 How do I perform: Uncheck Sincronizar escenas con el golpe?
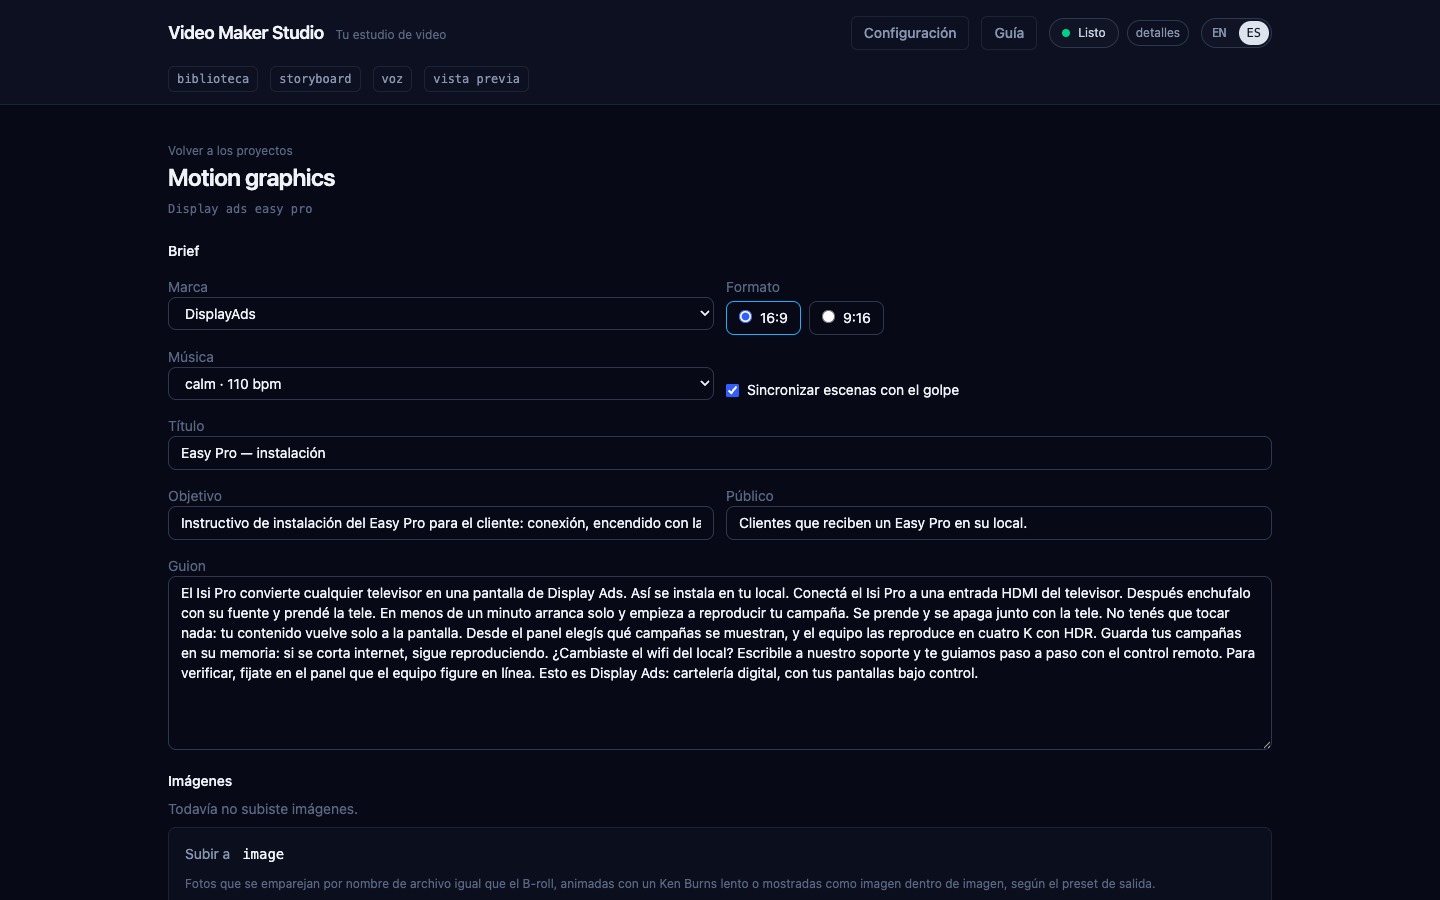733,390
